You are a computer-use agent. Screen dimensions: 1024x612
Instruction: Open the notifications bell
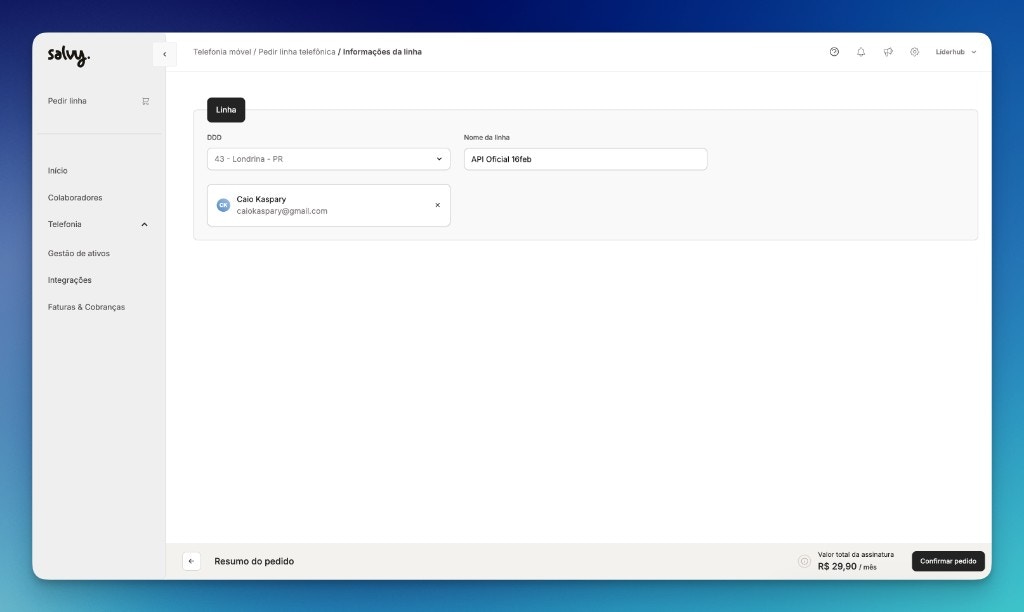(x=861, y=52)
